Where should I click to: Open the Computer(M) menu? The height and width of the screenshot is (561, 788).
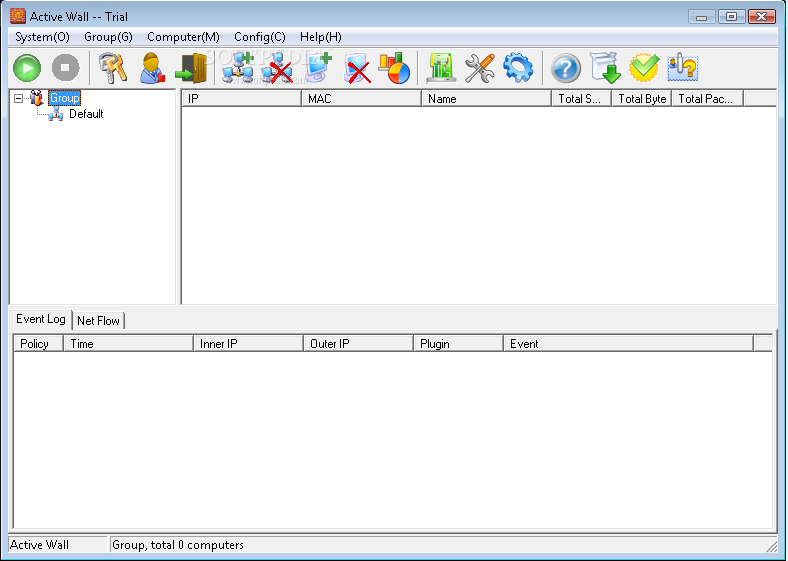click(x=183, y=37)
